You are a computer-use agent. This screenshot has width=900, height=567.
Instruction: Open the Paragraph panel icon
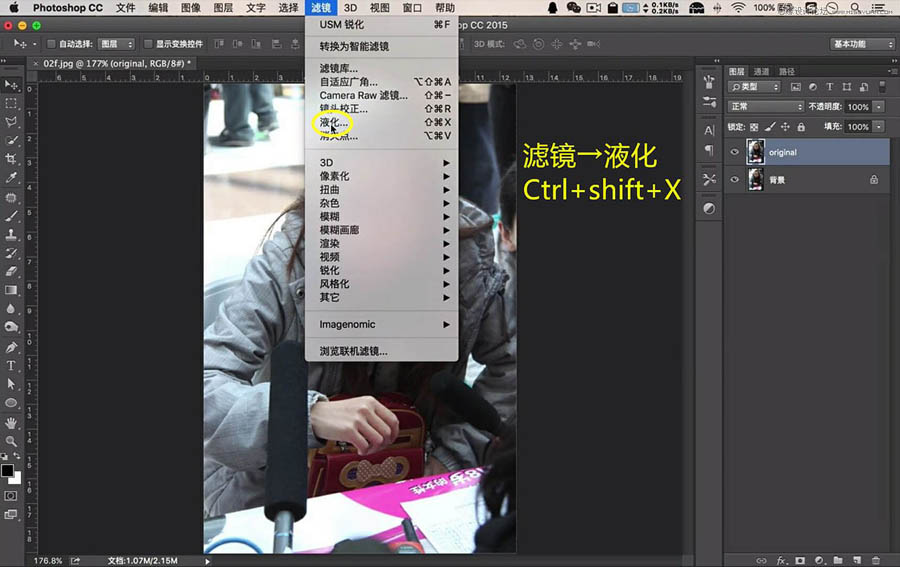coord(709,150)
